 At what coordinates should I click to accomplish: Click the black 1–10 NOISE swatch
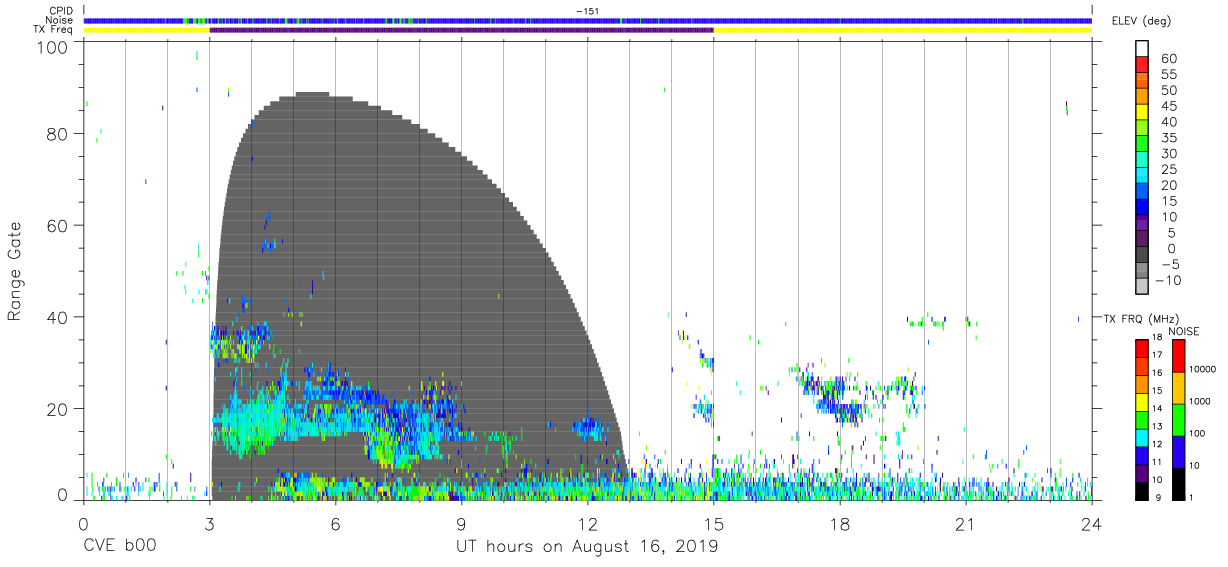(1178, 483)
